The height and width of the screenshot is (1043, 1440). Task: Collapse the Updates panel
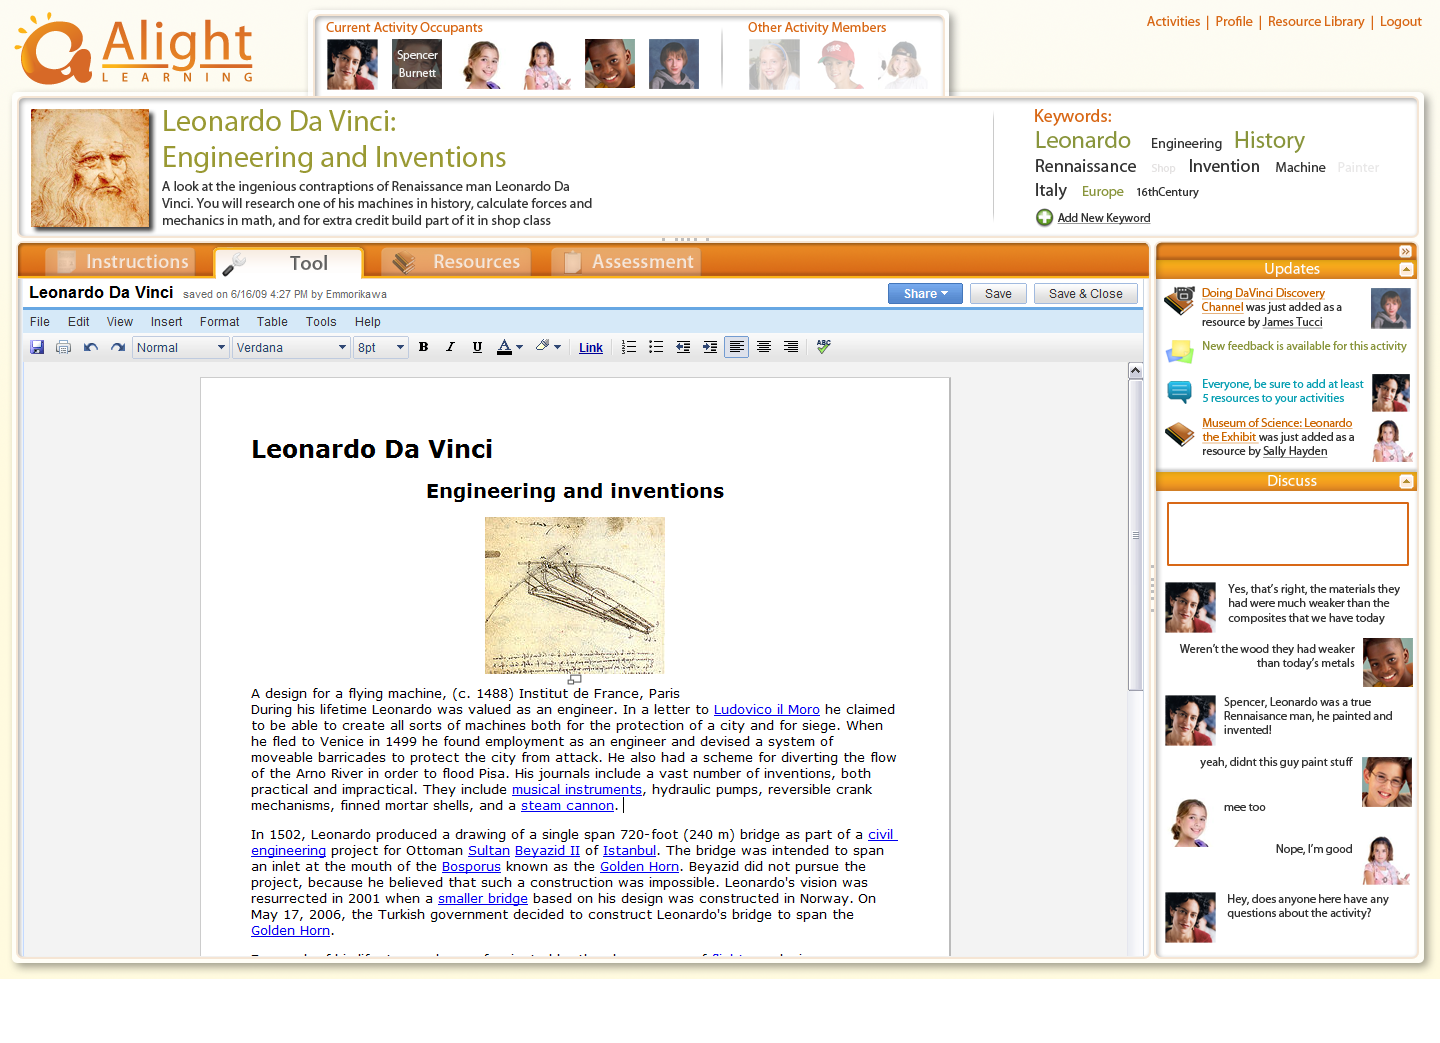click(1406, 270)
